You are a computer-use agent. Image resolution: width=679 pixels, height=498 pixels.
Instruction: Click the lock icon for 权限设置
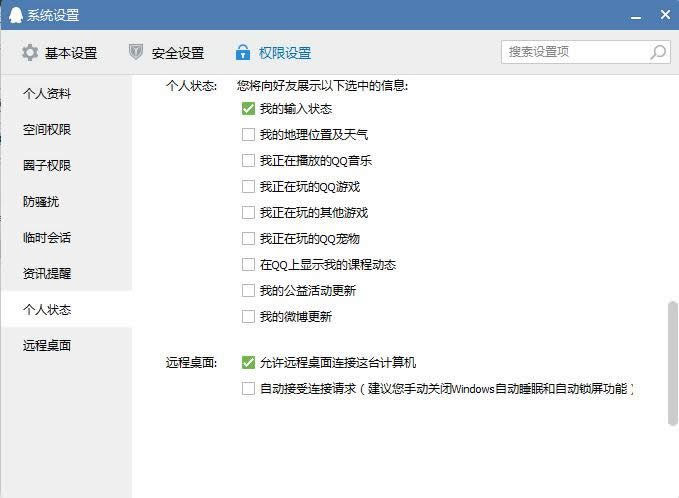242,53
